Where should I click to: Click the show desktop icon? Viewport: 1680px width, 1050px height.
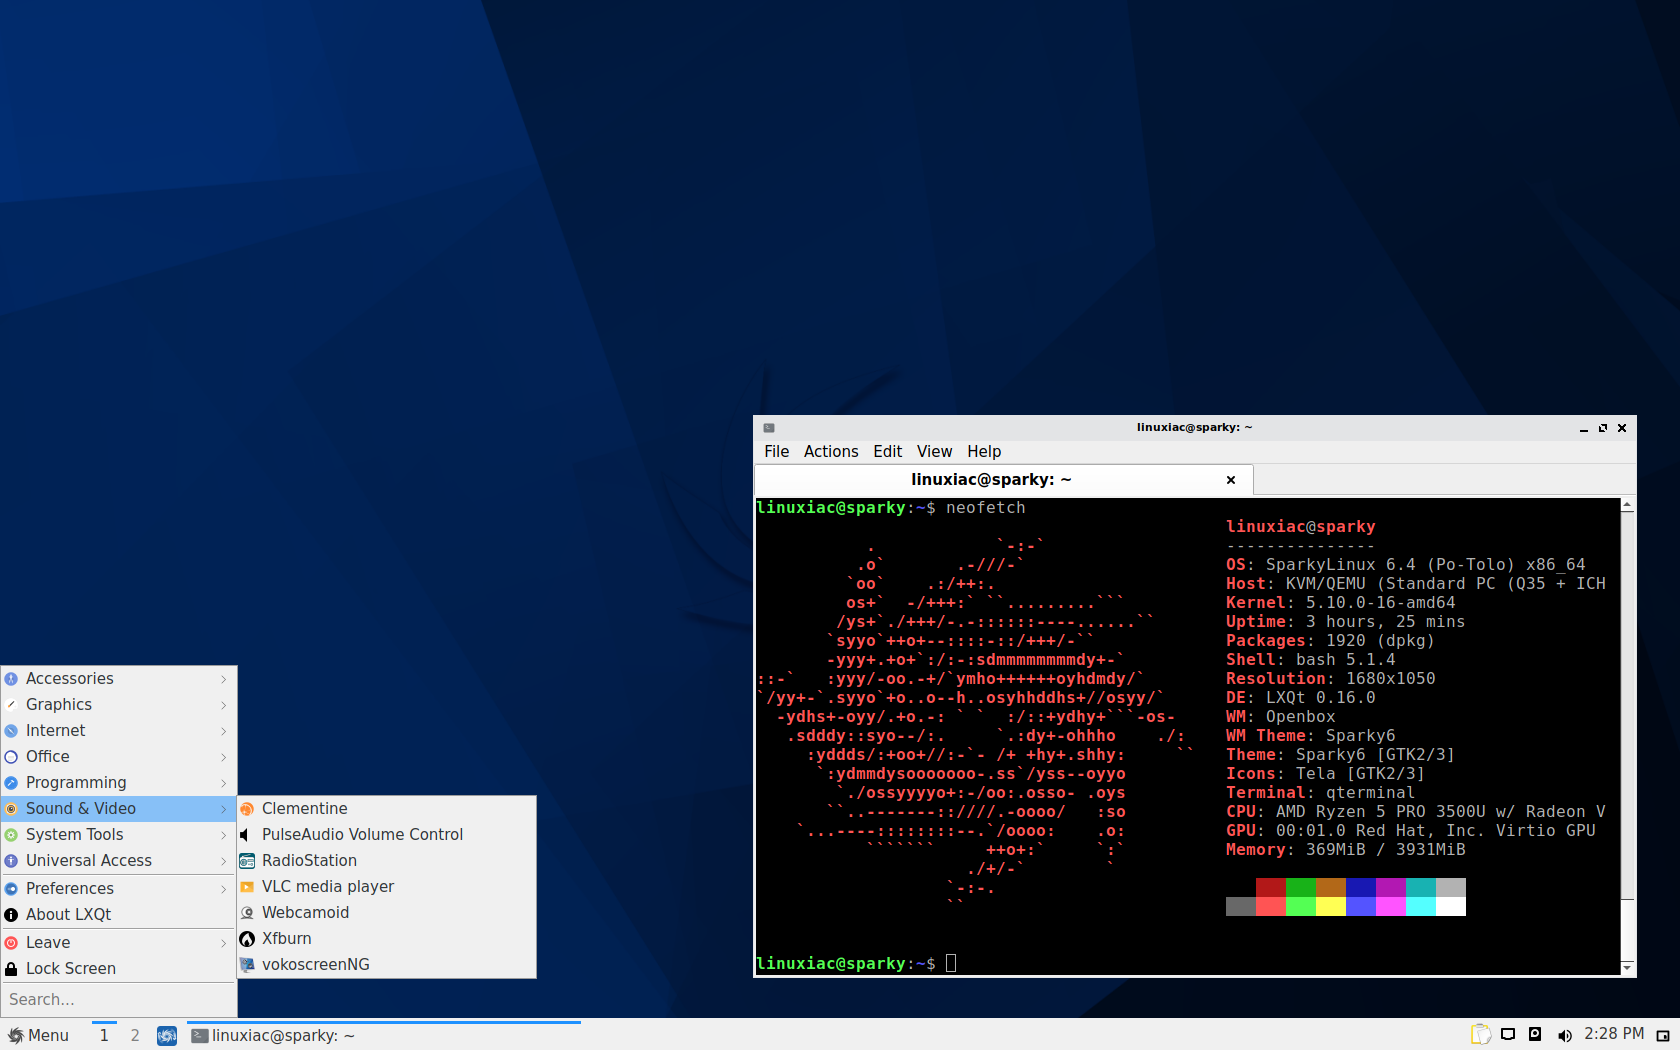(x=1663, y=1036)
